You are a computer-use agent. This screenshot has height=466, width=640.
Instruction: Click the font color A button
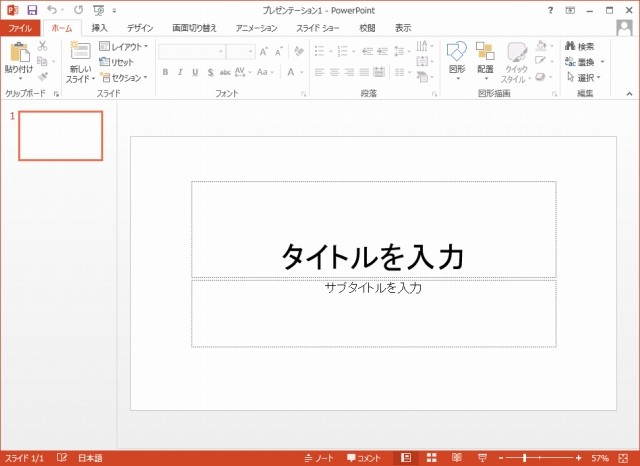click(291, 72)
